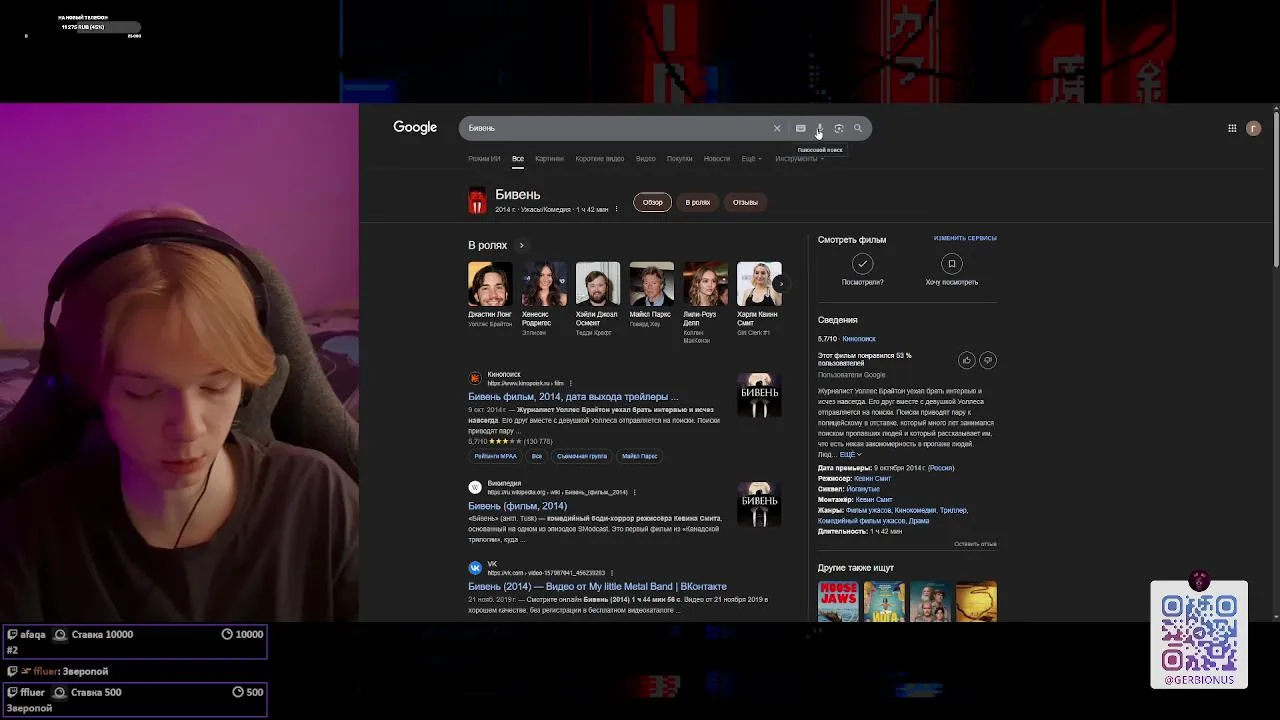Open Лили-Роуз Депп cast photo
1280x720 pixels.
point(705,284)
